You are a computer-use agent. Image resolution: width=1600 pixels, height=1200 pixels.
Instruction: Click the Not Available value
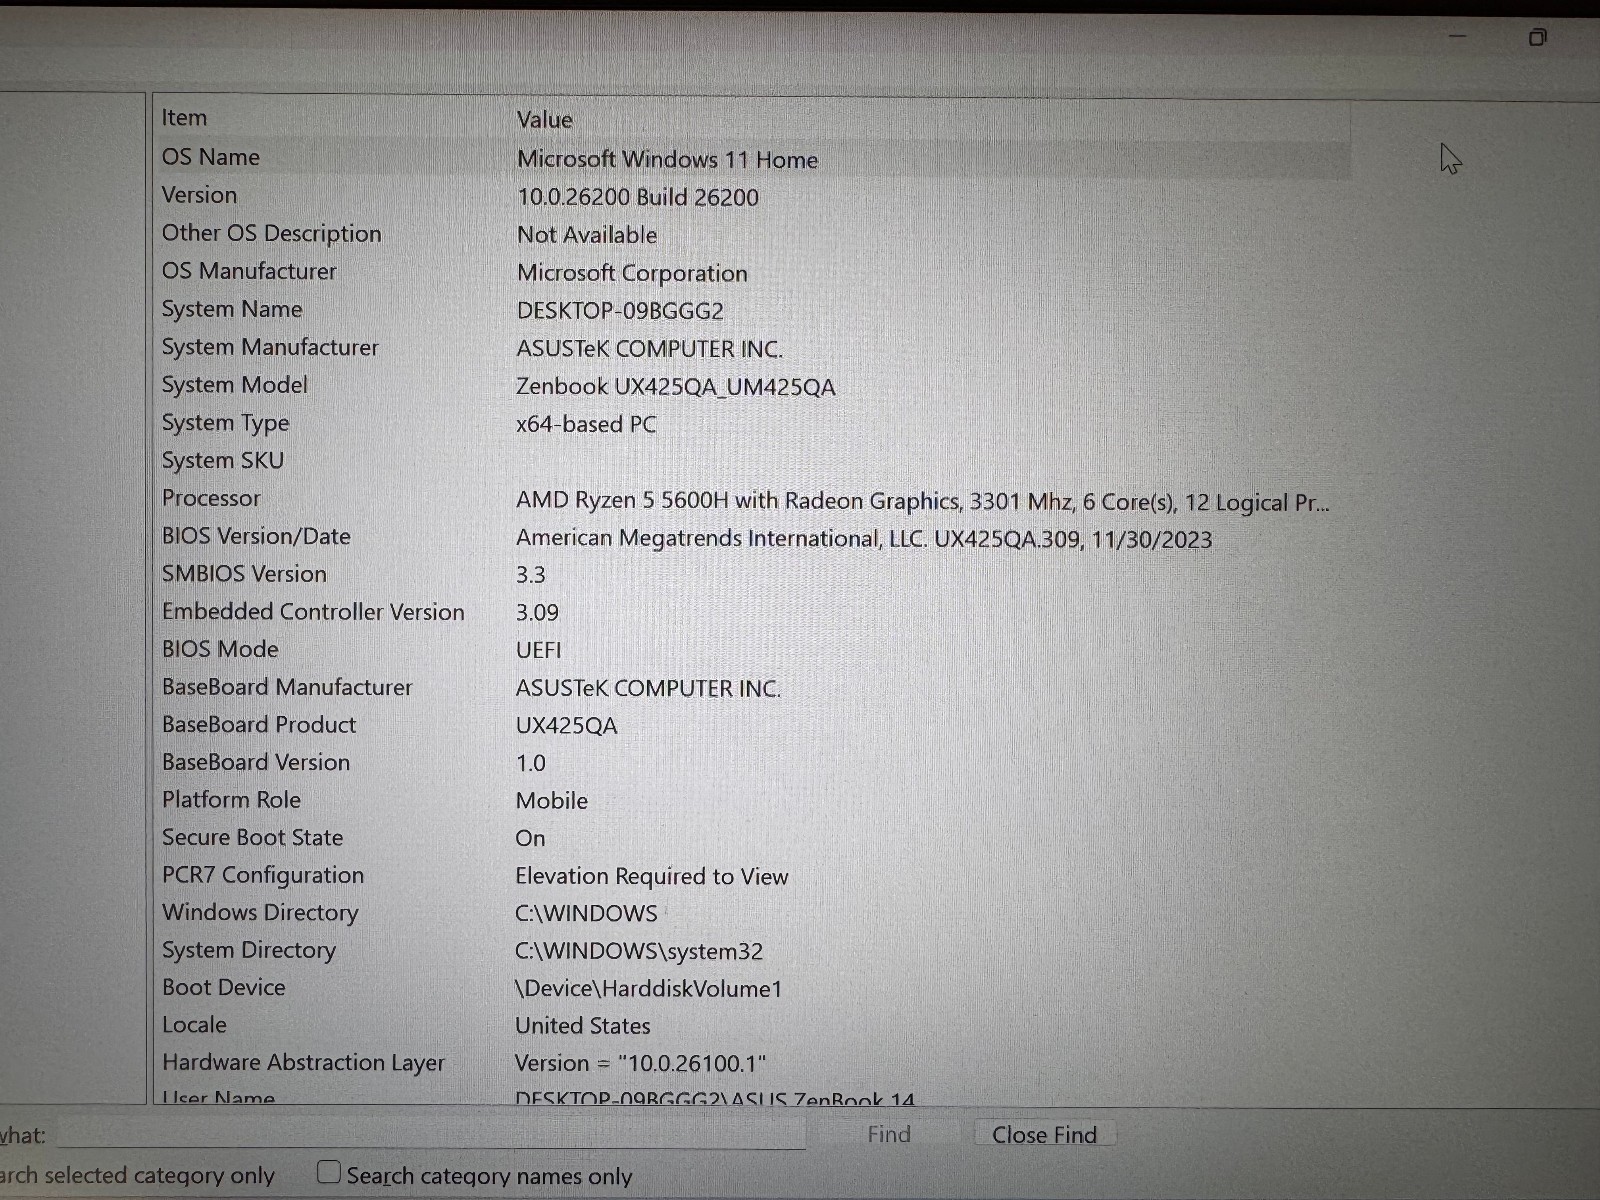tap(587, 235)
